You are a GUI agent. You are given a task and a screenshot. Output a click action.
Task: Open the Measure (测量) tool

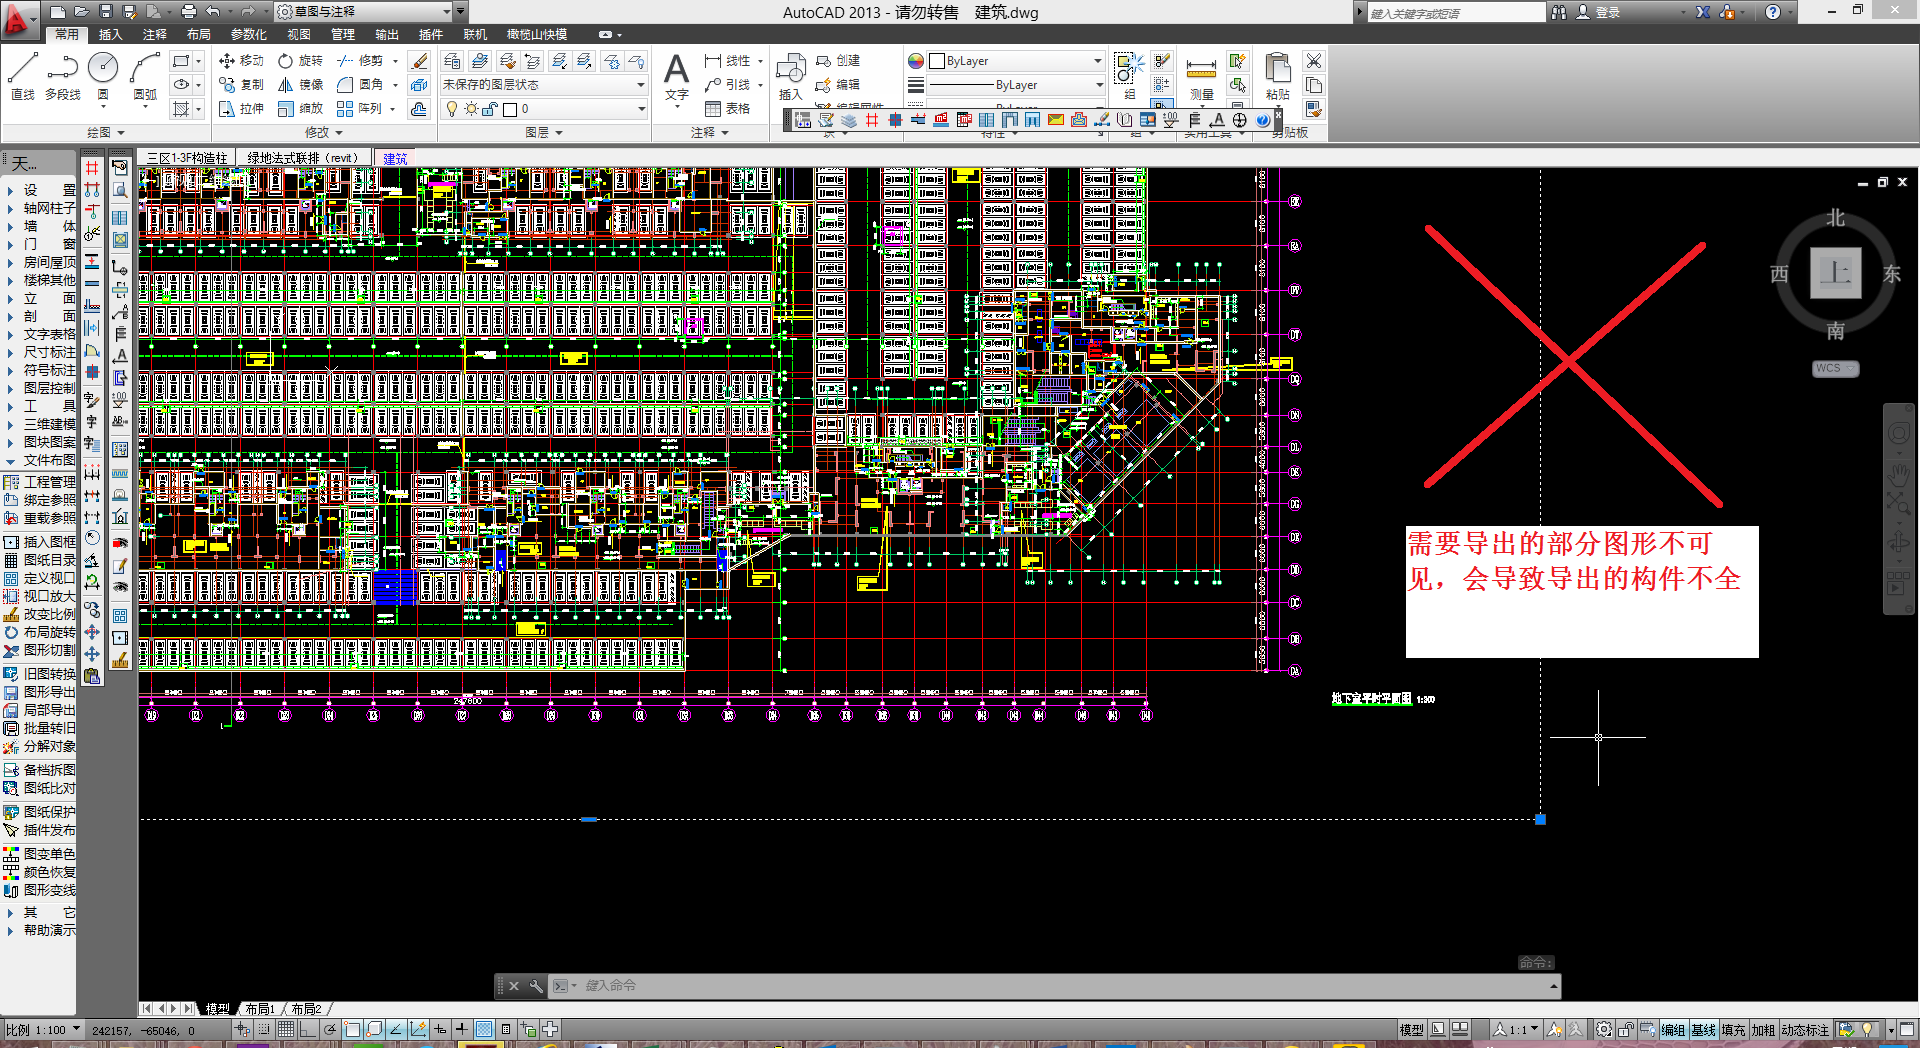pos(1201,78)
